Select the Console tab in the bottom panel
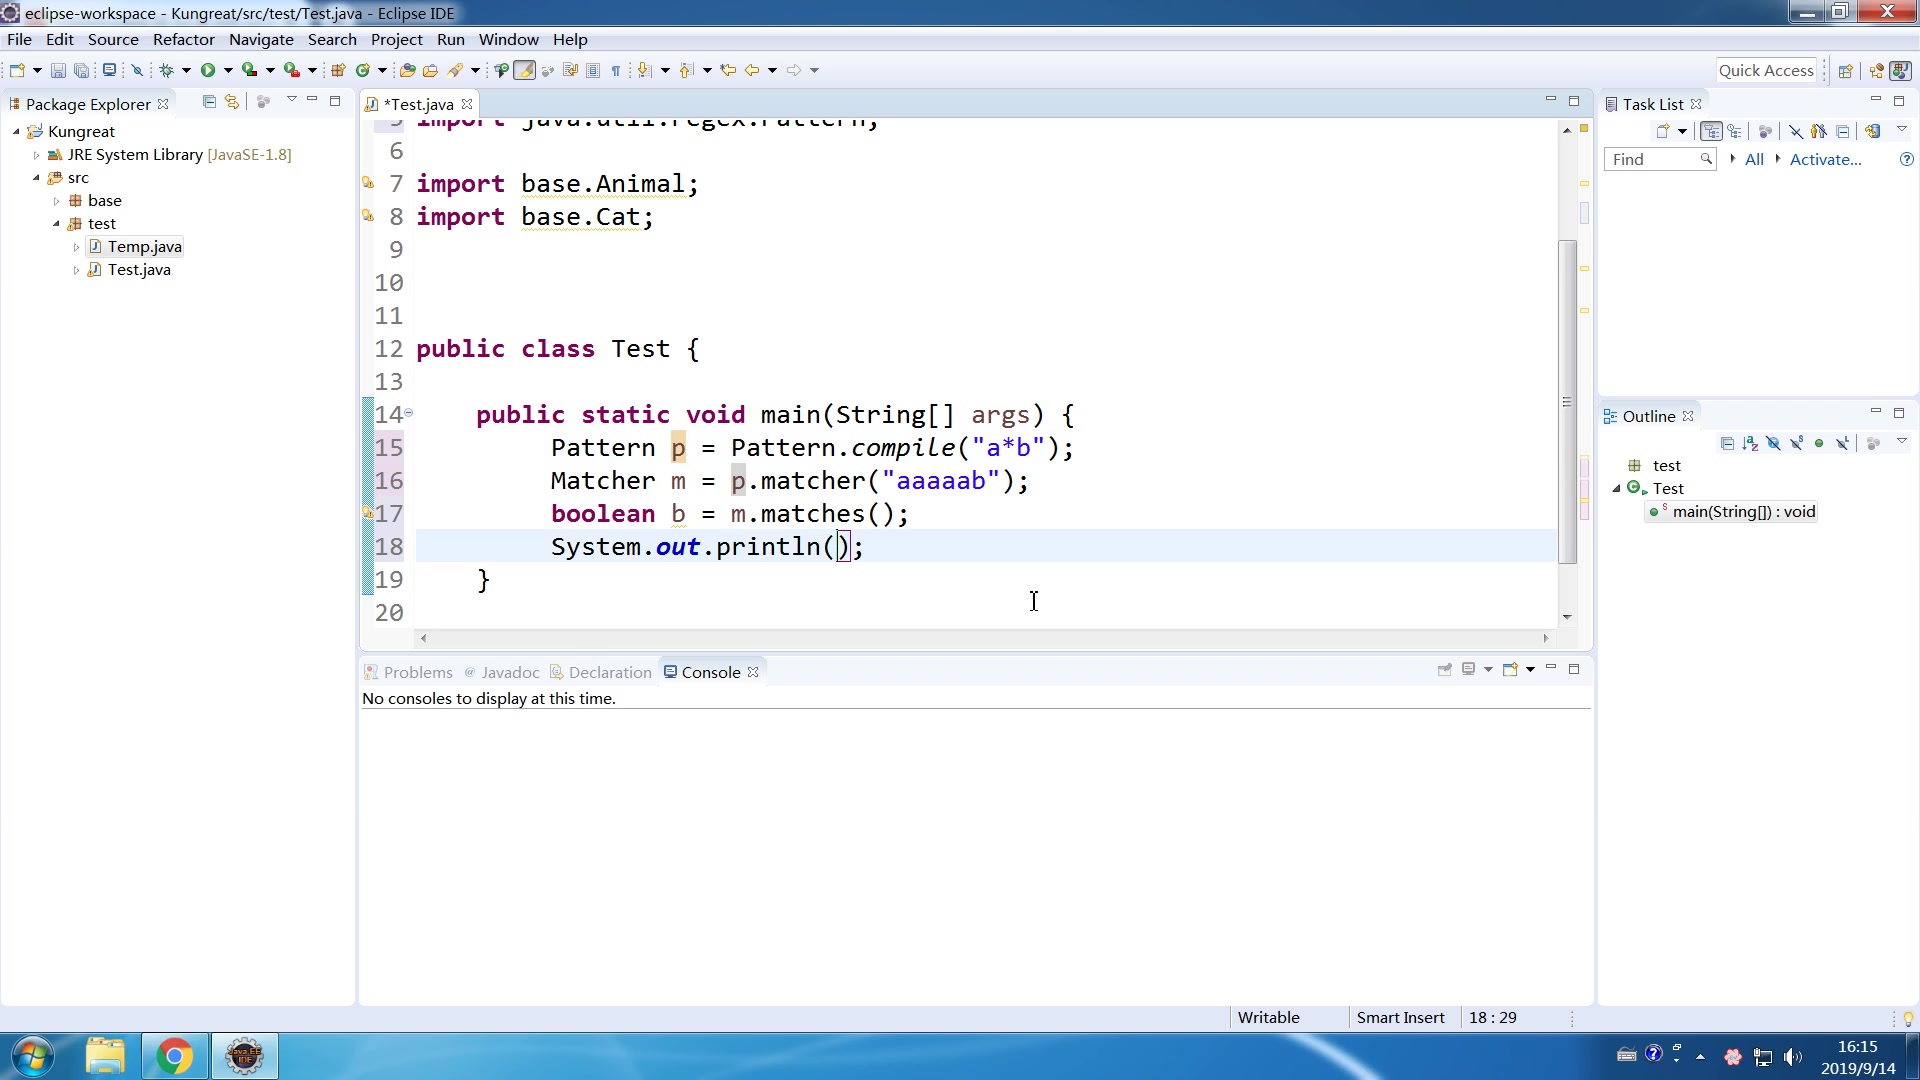The width and height of the screenshot is (1920, 1080). click(711, 671)
